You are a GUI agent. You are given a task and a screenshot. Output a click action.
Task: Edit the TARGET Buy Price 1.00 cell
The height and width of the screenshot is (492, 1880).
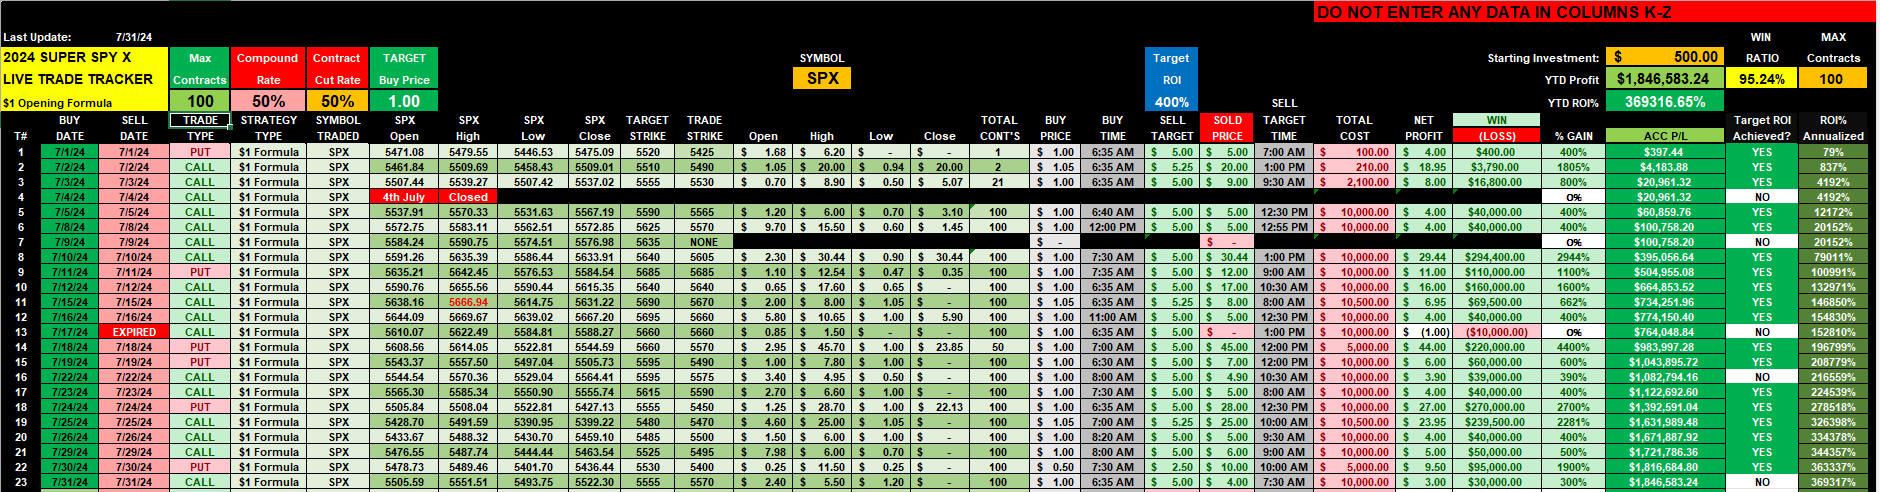coord(404,101)
